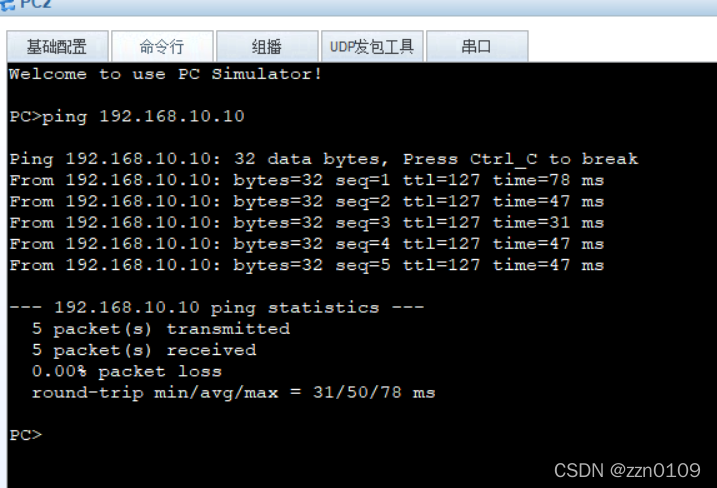Click the empty PC> prompt at the bottom
This screenshot has height=488, width=717.
(26, 434)
